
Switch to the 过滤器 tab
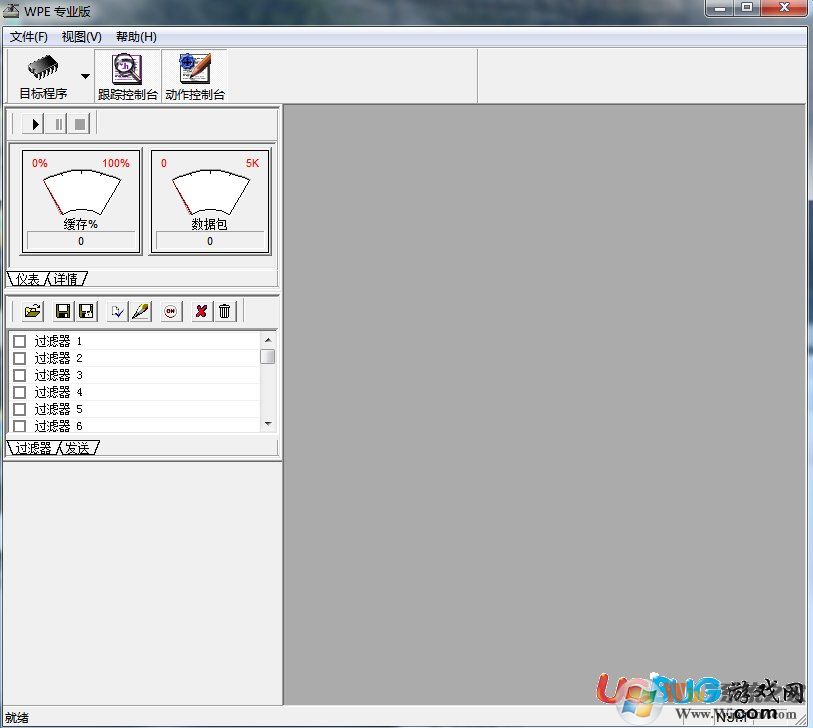click(x=33, y=447)
